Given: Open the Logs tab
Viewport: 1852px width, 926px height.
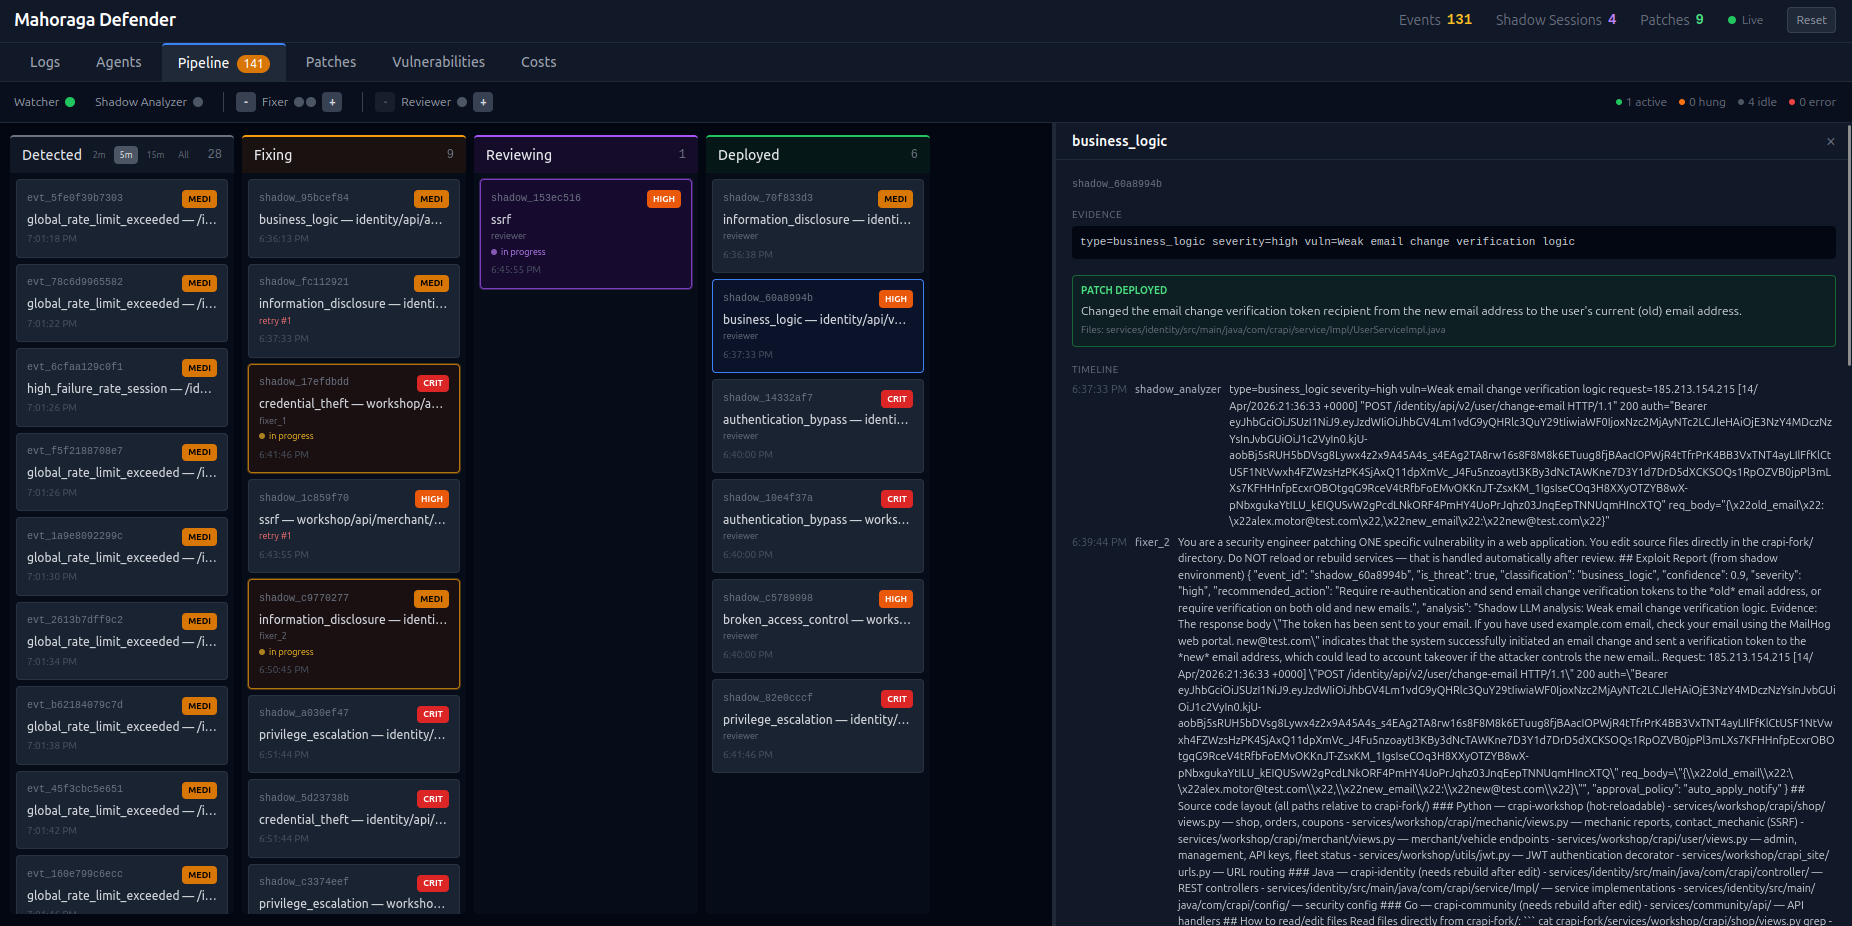Looking at the screenshot, I should (x=45, y=62).
